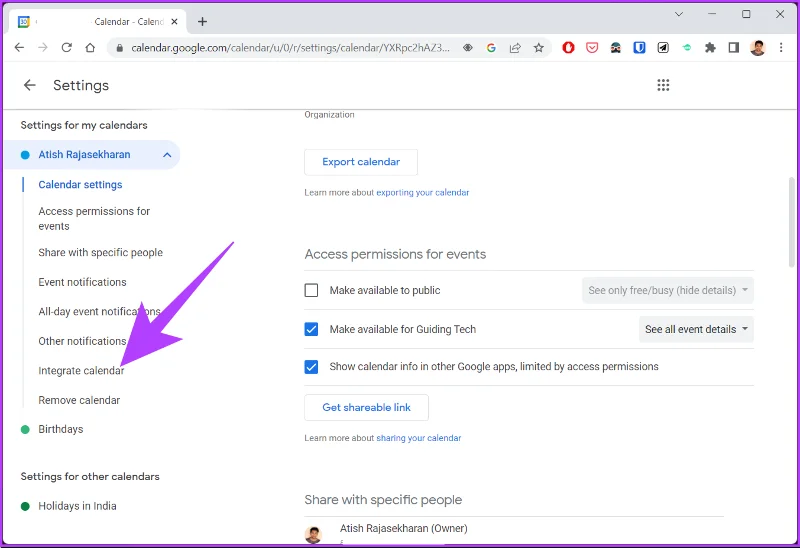Screen dimensions: 800x548
Task: Open the Pocket extension
Action: 592,47
